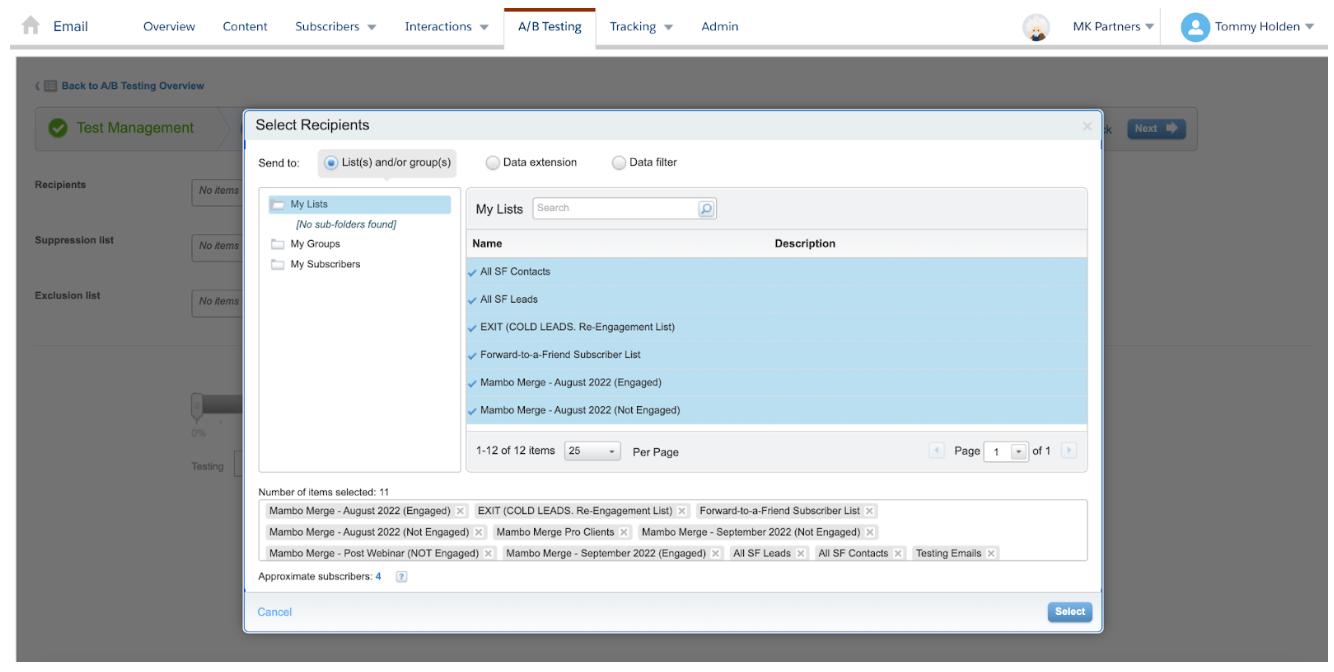Click the Tommy Holden user avatar
Screen dimensions: 1334x672
[x=1195, y=26]
